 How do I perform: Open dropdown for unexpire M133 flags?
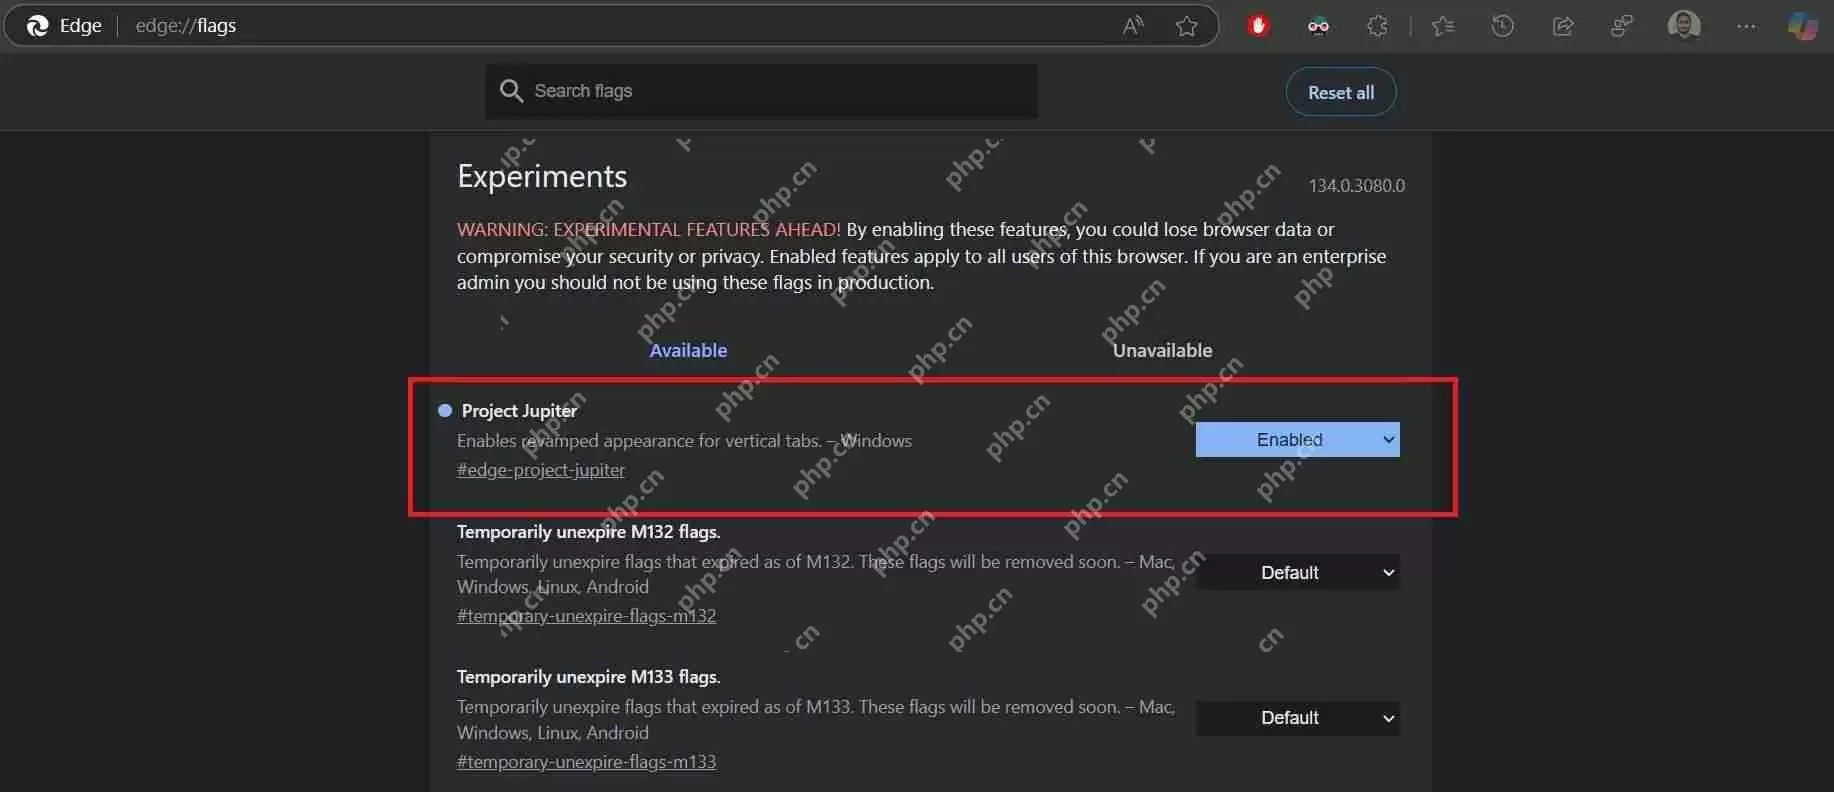point(1297,718)
